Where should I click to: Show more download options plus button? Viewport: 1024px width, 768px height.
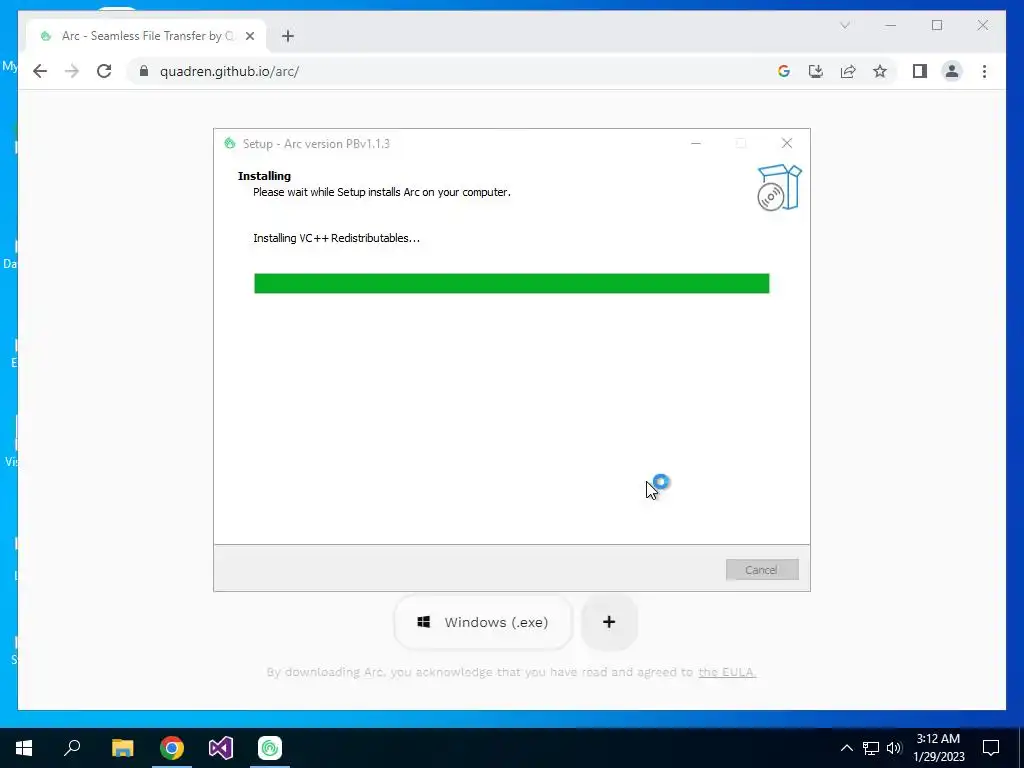click(609, 622)
